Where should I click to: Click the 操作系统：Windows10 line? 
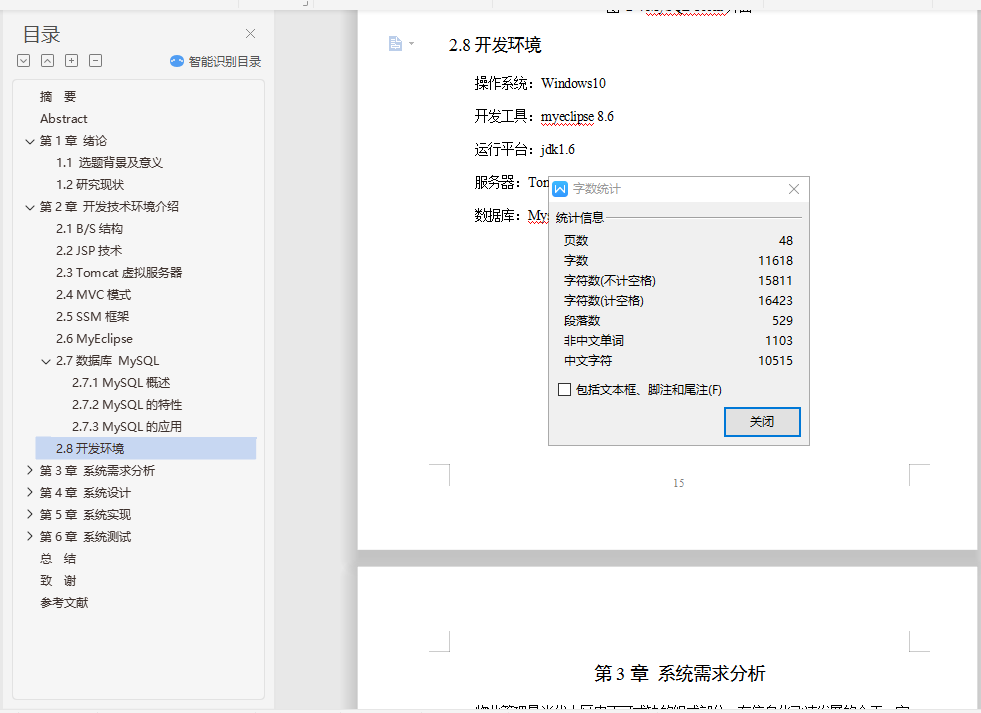point(540,83)
